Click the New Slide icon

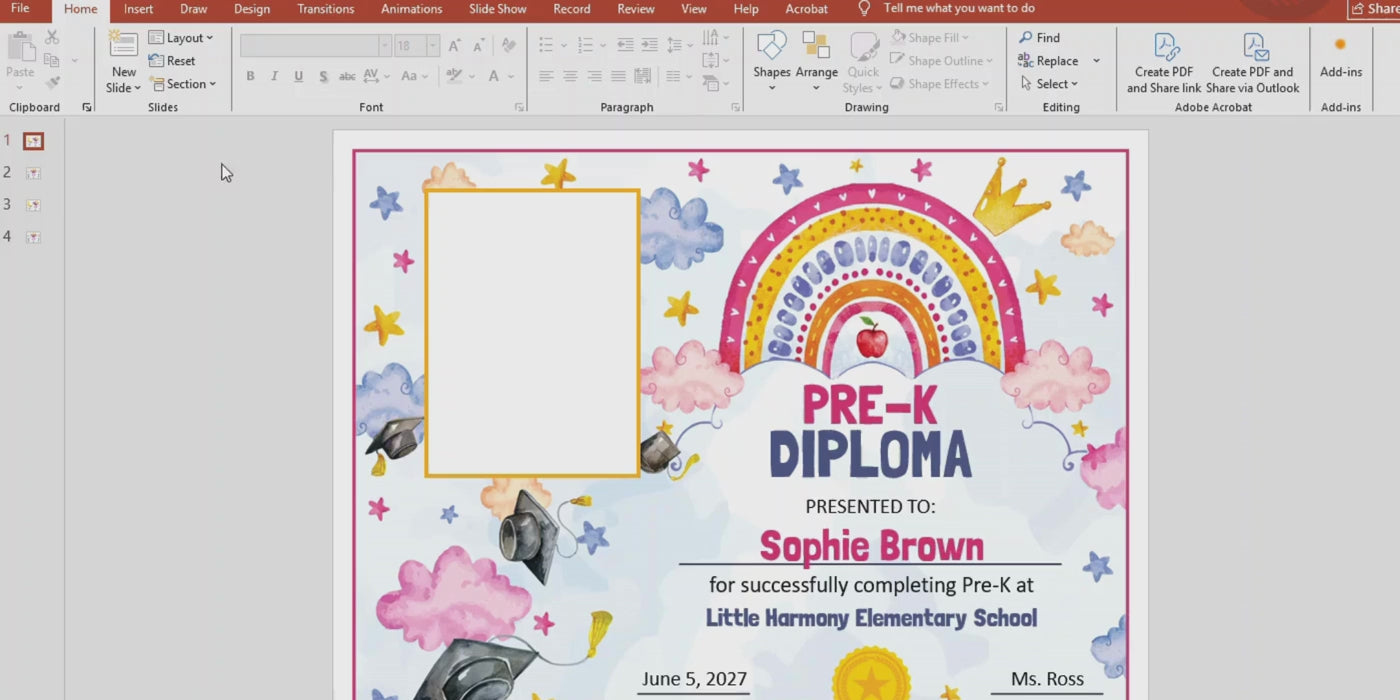coord(124,45)
